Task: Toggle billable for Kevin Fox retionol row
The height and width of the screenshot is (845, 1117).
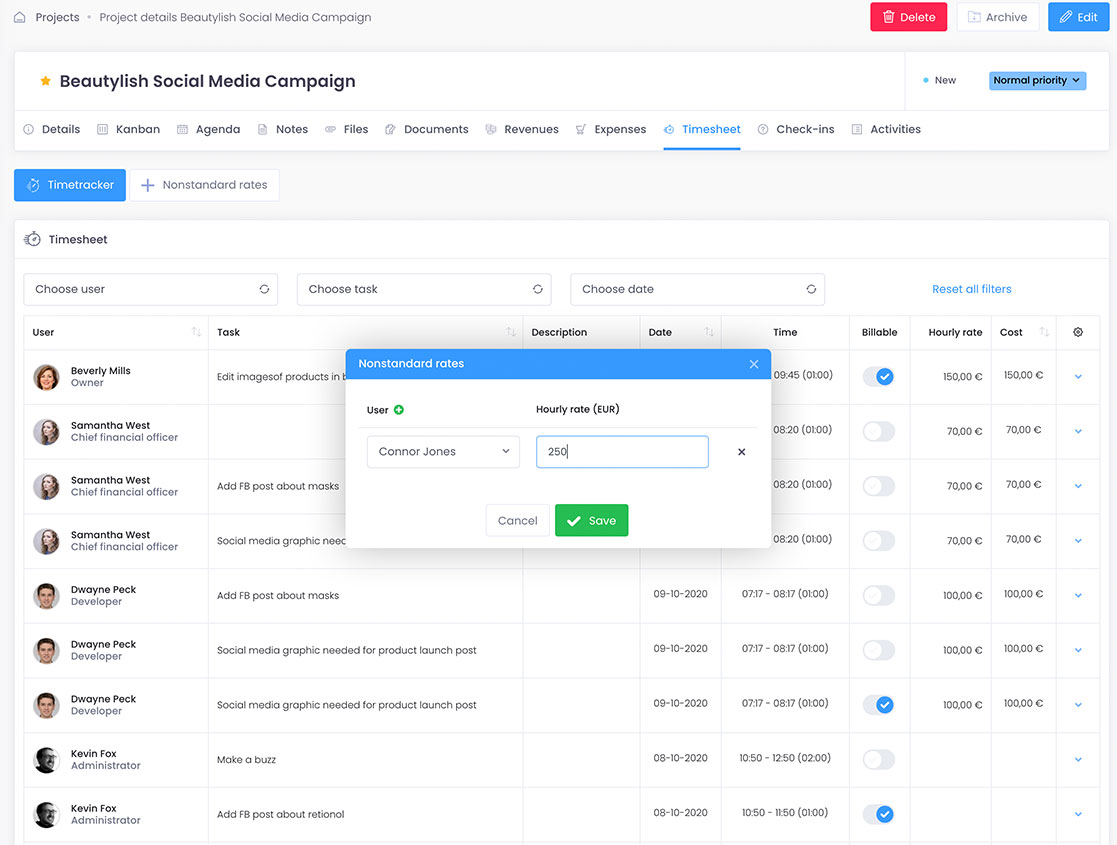Action: coord(878,814)
